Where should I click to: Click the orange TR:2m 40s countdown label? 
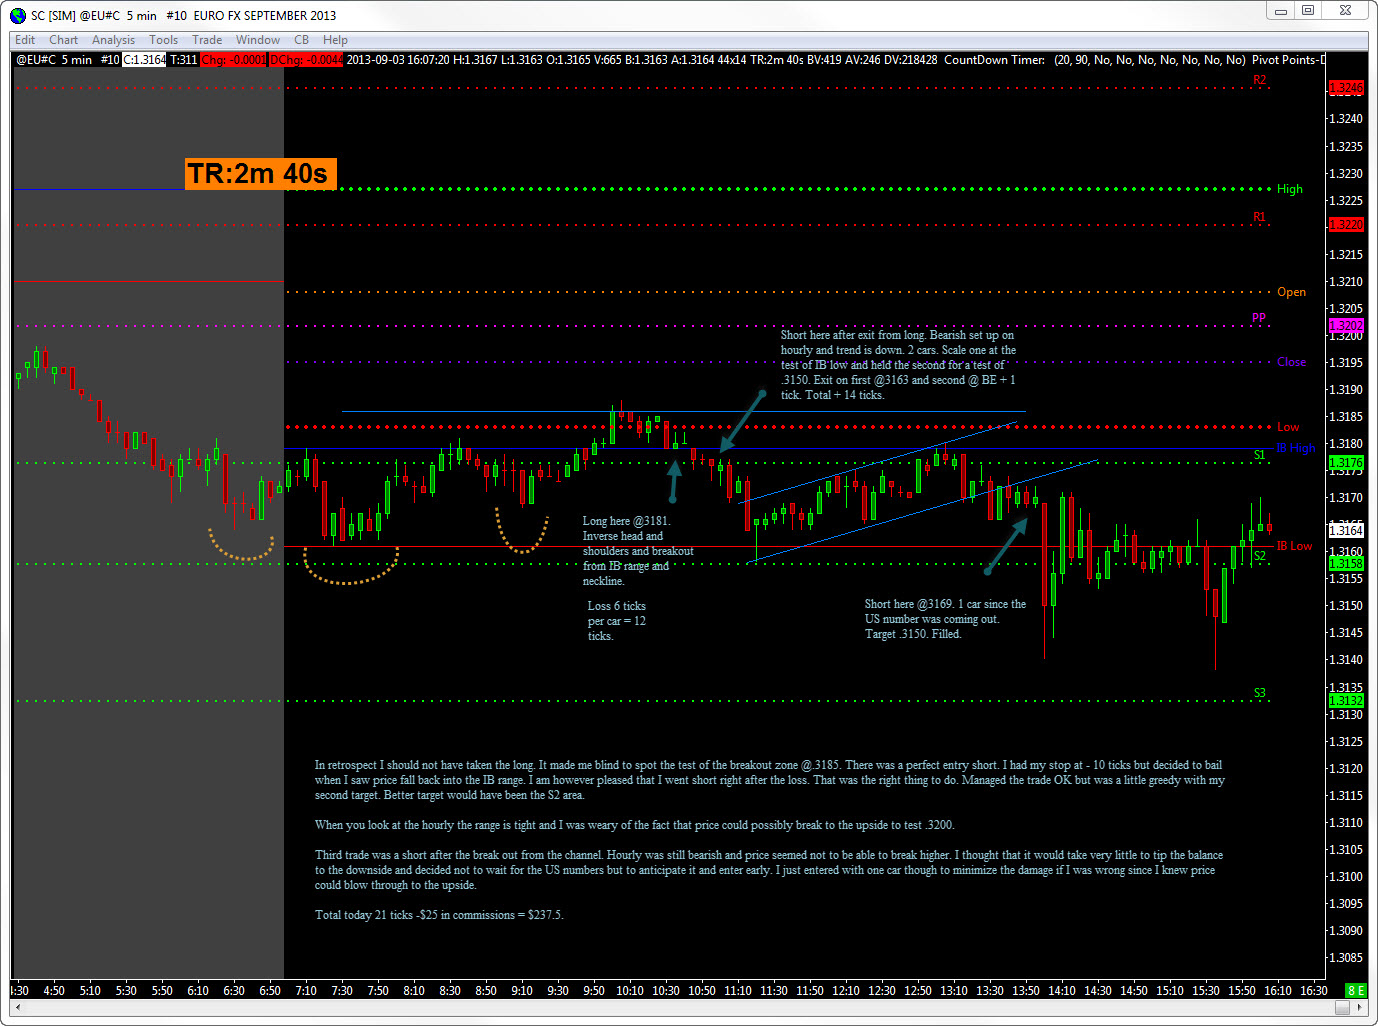tap(260, 174)
